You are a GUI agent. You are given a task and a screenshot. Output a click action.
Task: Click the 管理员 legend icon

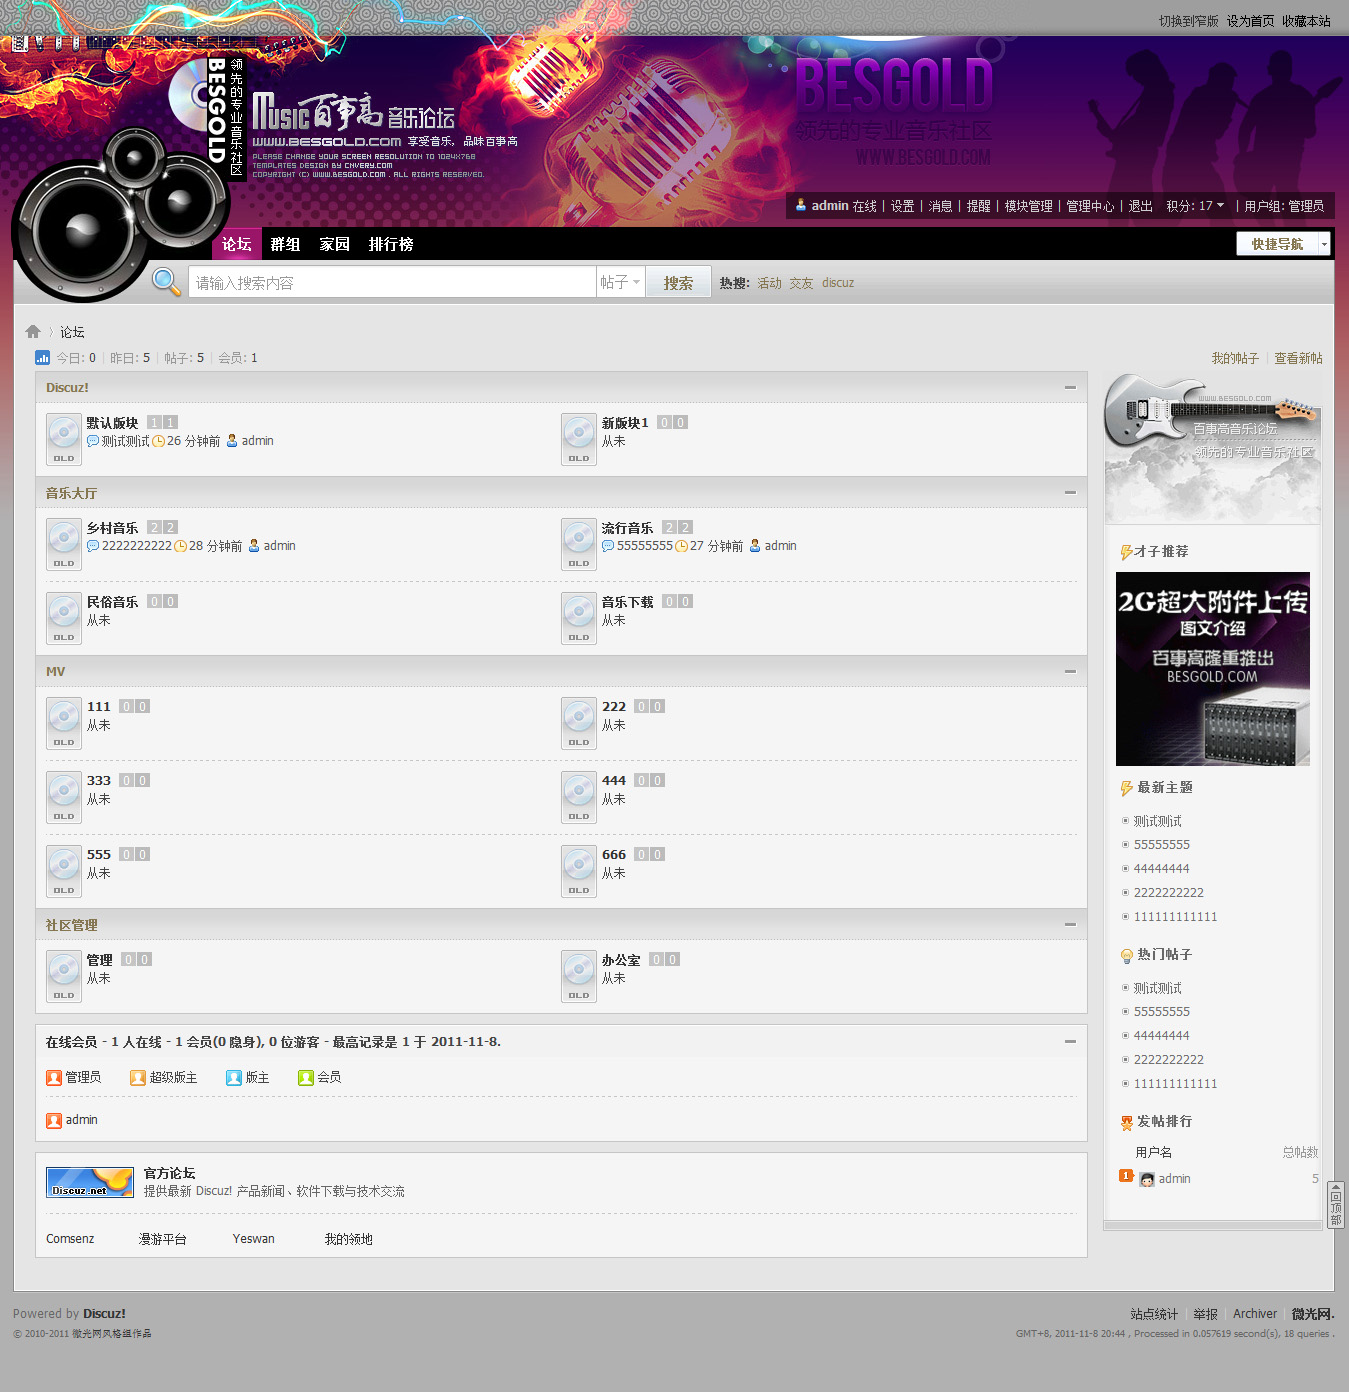pos(54,1077)
